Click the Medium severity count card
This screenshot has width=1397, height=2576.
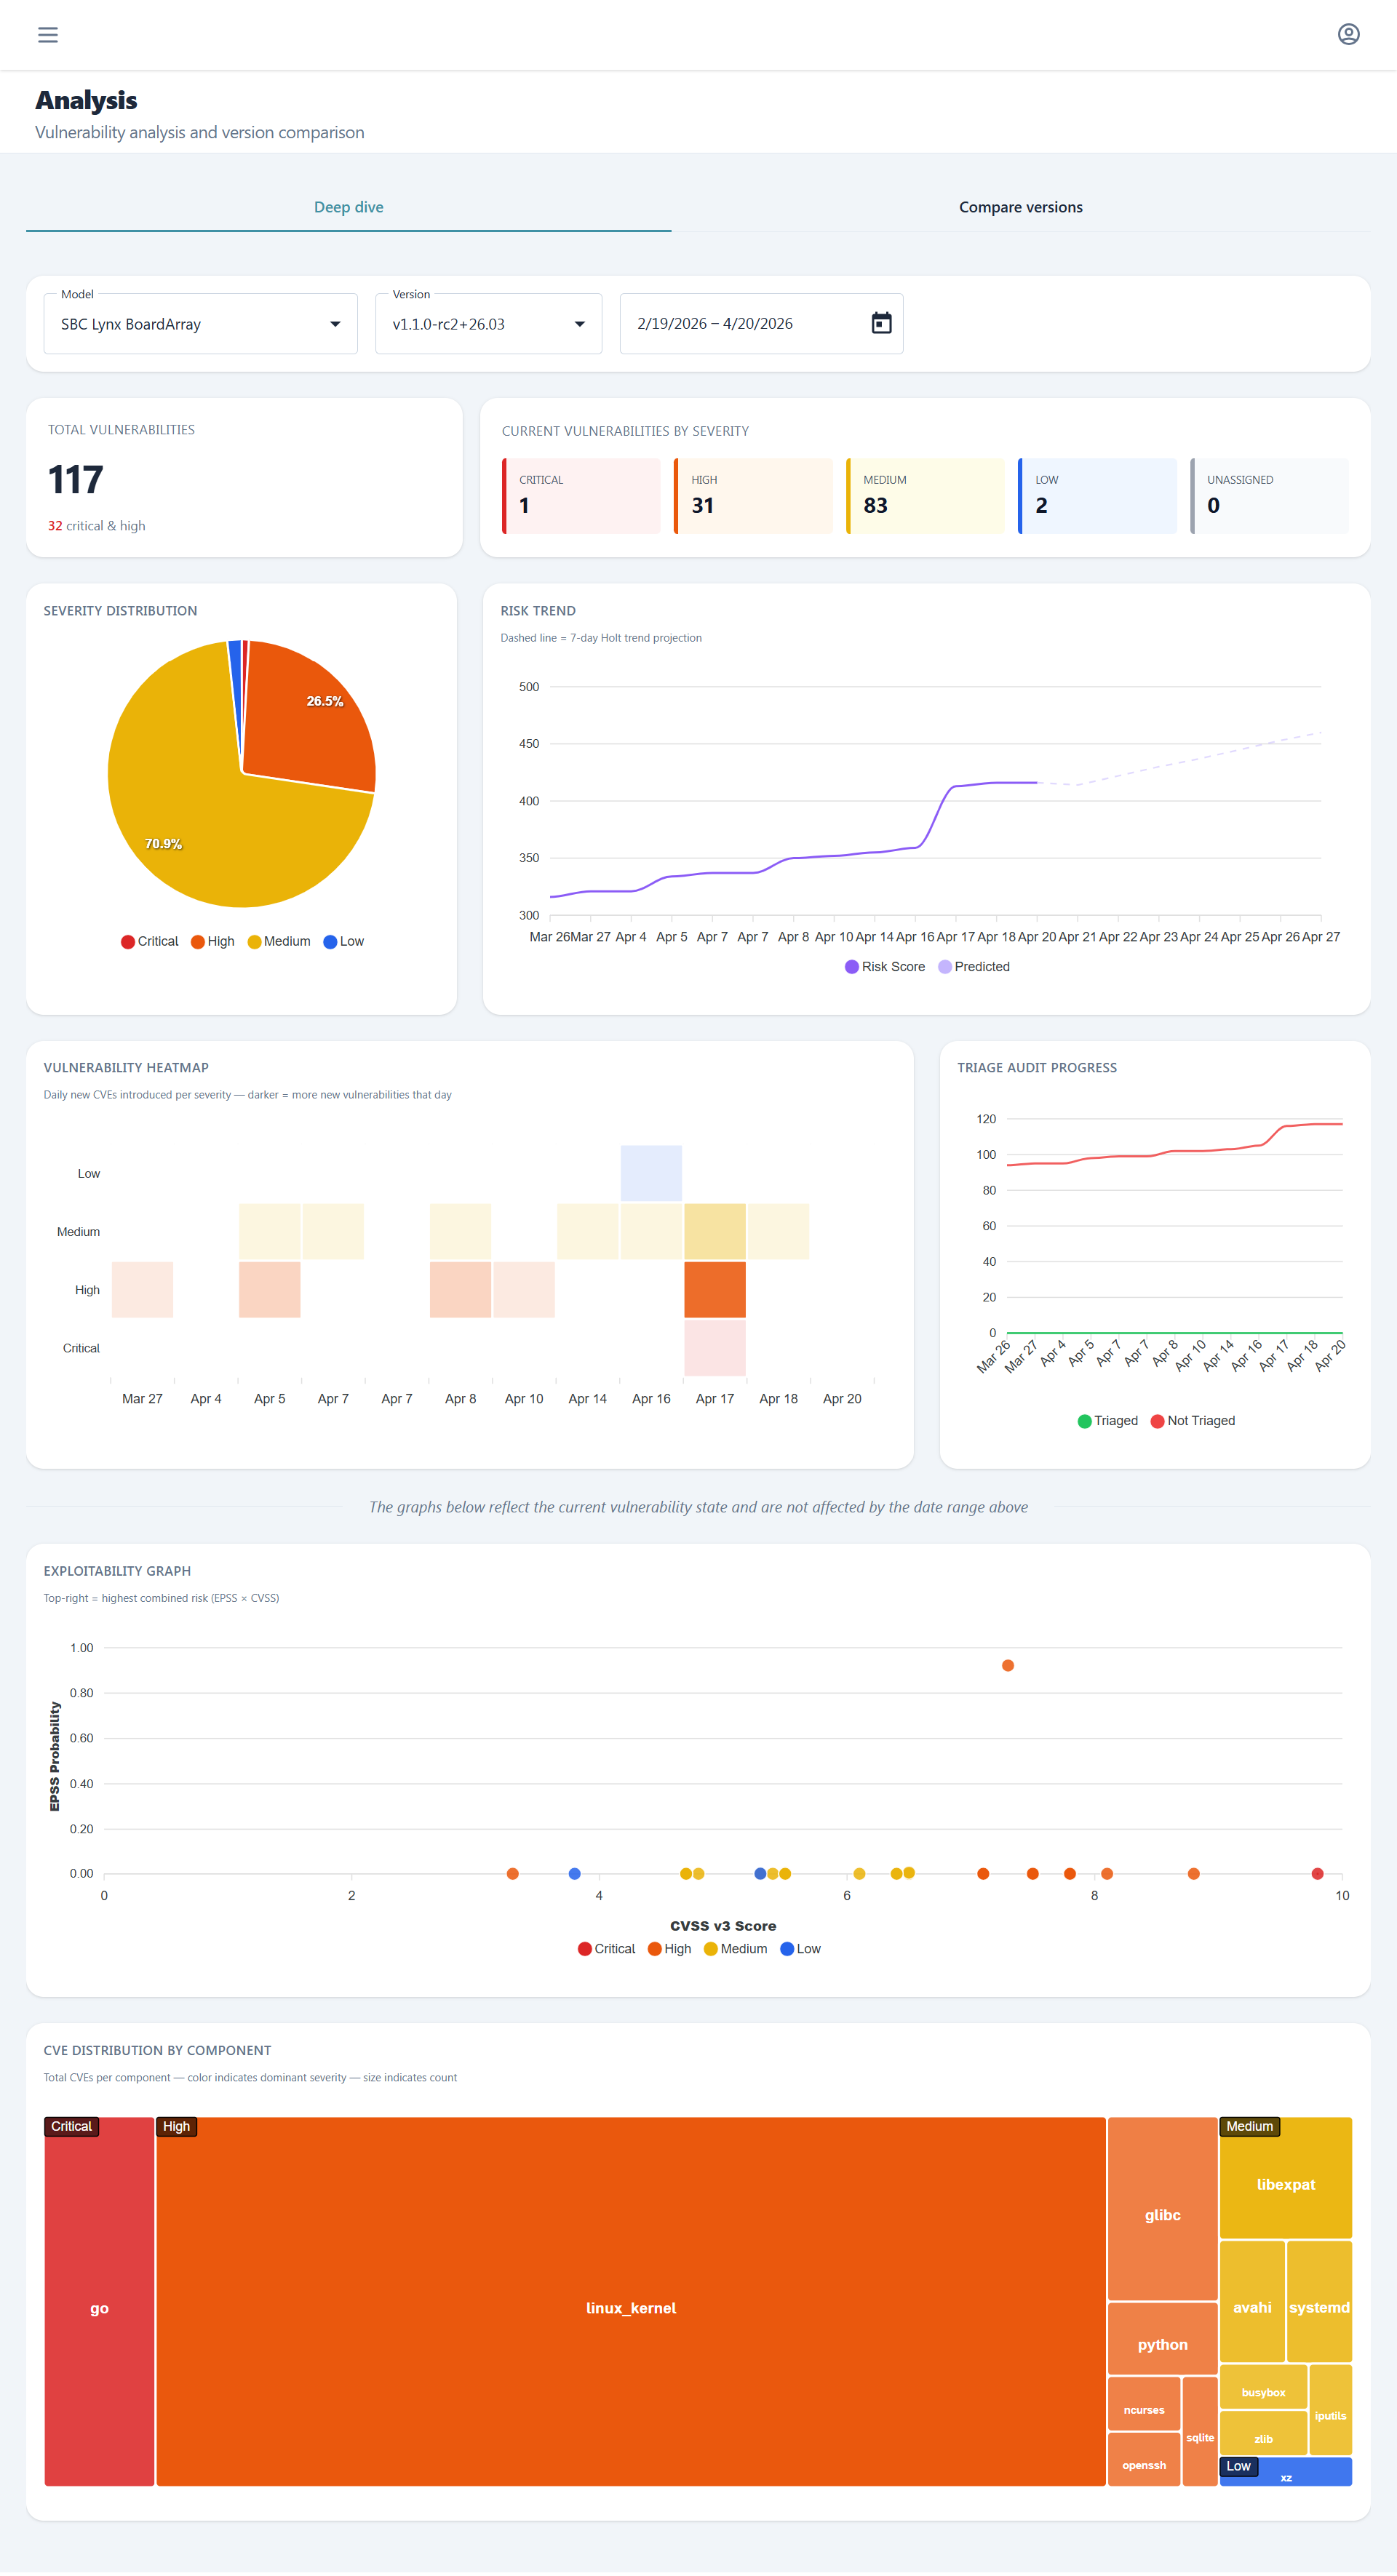(x=925, y=495)
